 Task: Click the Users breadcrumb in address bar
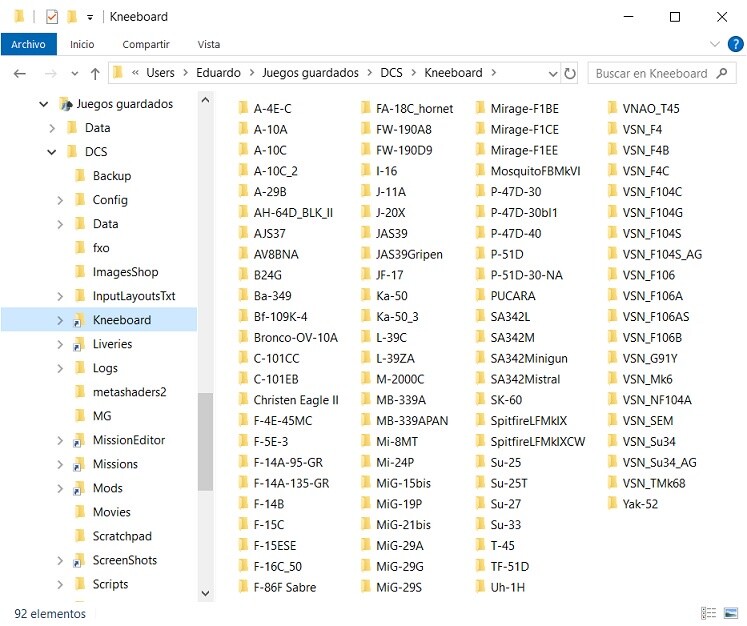tap(160, 73)
